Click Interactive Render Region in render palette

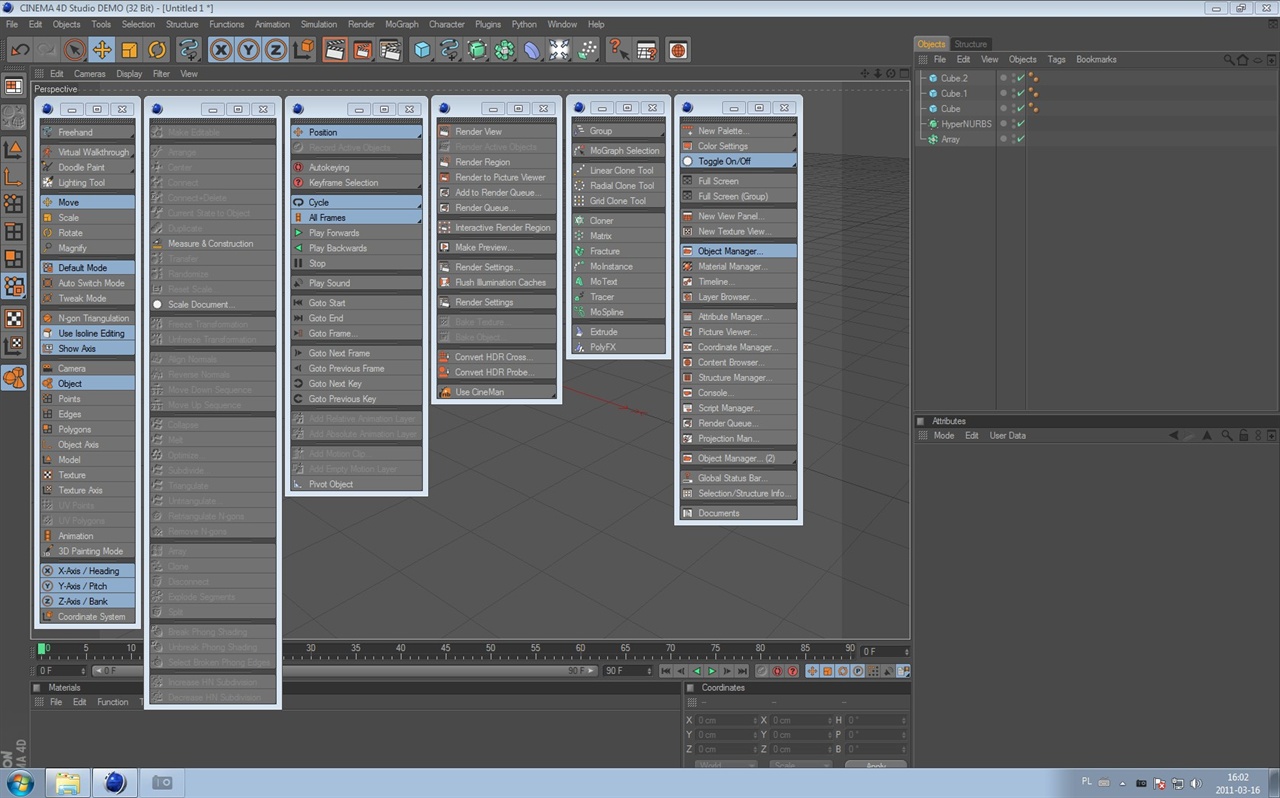coord(497,228)
